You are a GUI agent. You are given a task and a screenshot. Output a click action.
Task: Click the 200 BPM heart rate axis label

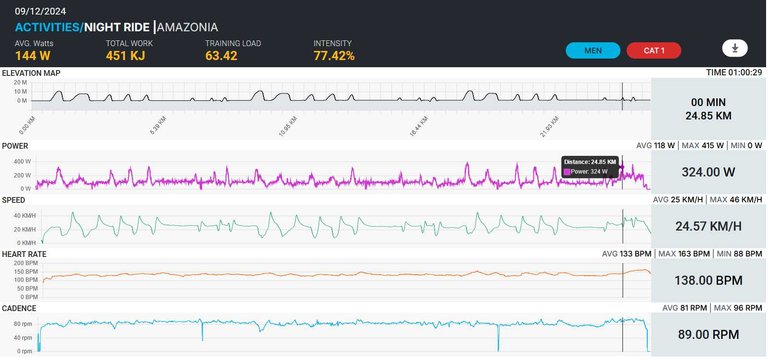(x=26, y=264)
